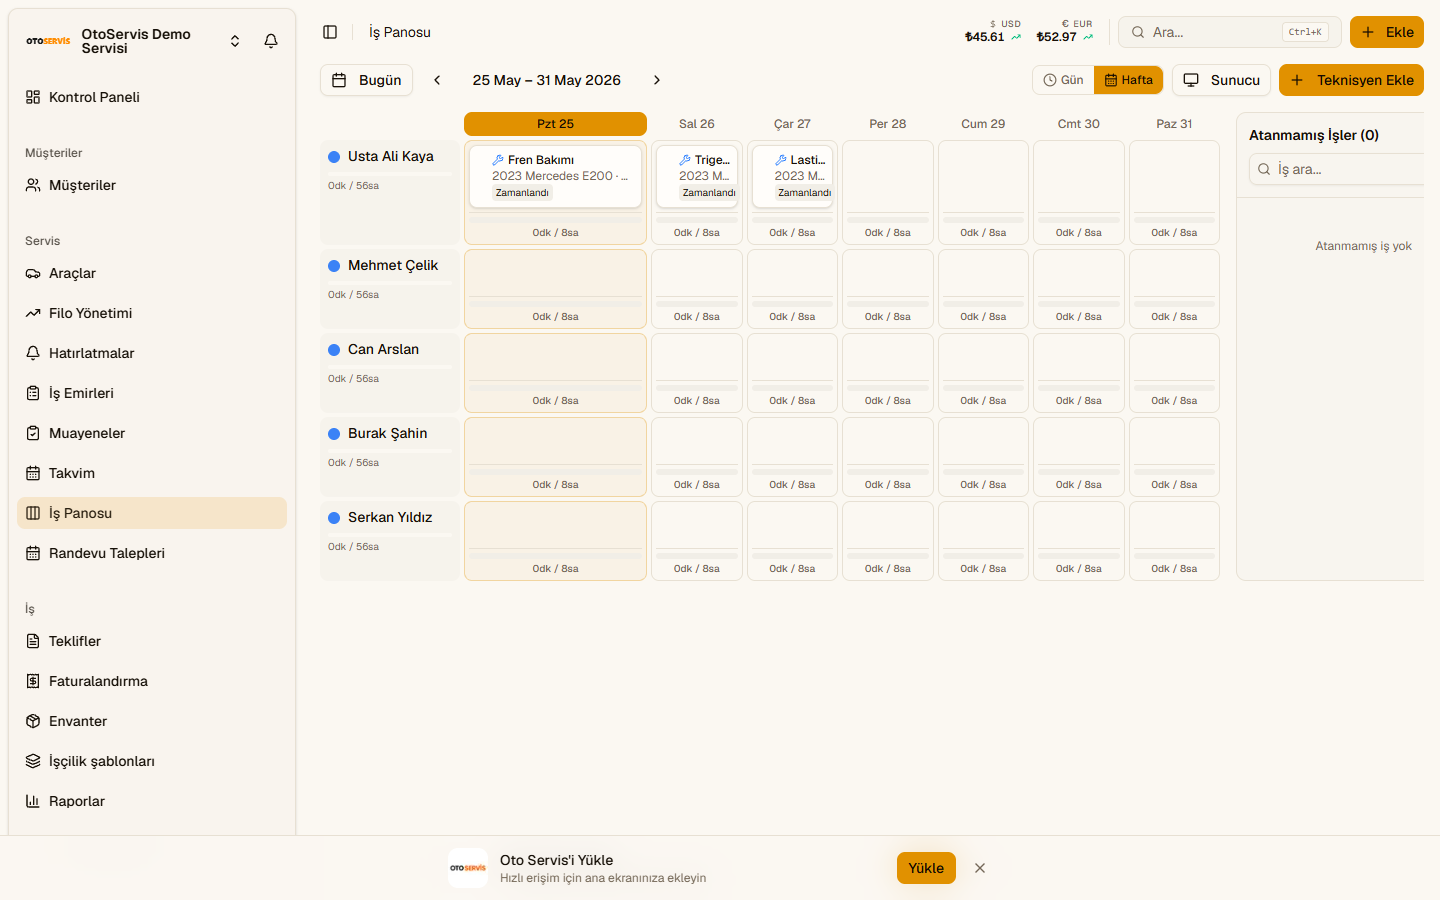Viewport: 1440px width, 900px height.
Task: Go to the next week
Action: tap(657, 80)
